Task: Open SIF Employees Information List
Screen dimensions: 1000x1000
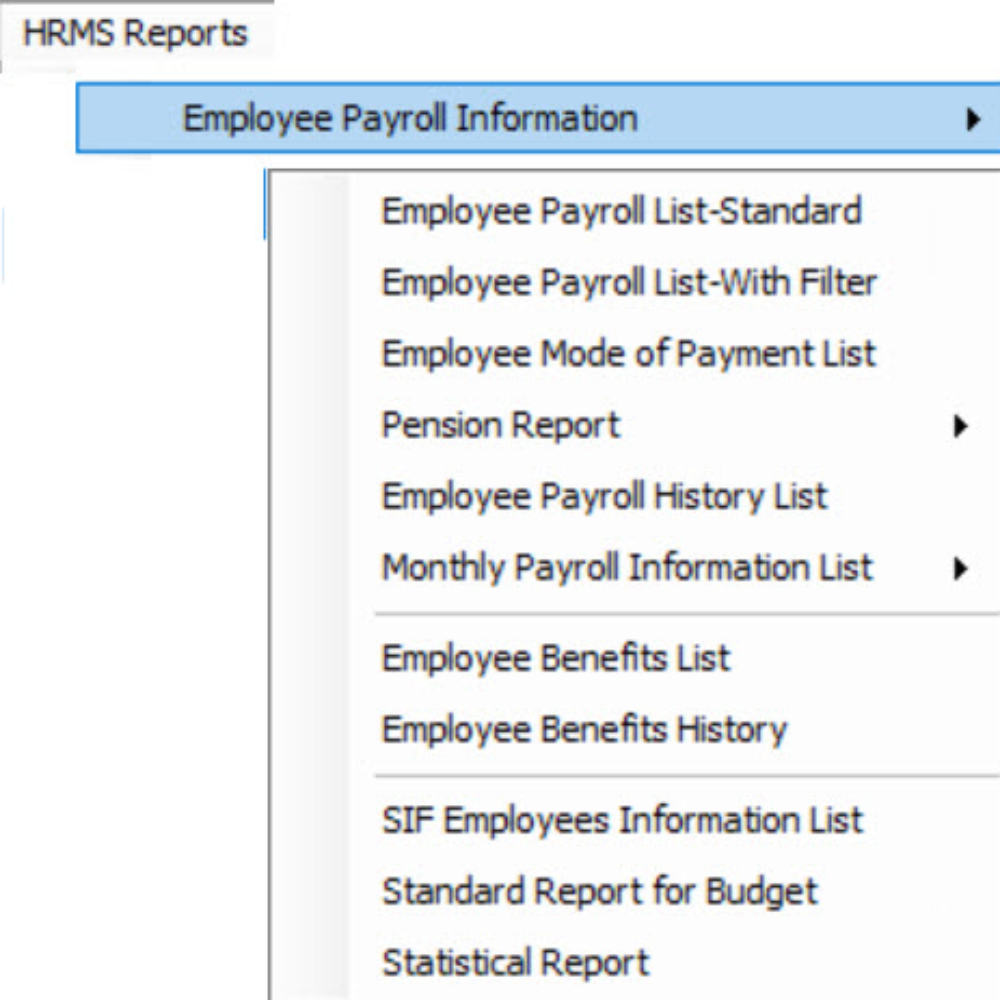Action: (x=622, y=820)
